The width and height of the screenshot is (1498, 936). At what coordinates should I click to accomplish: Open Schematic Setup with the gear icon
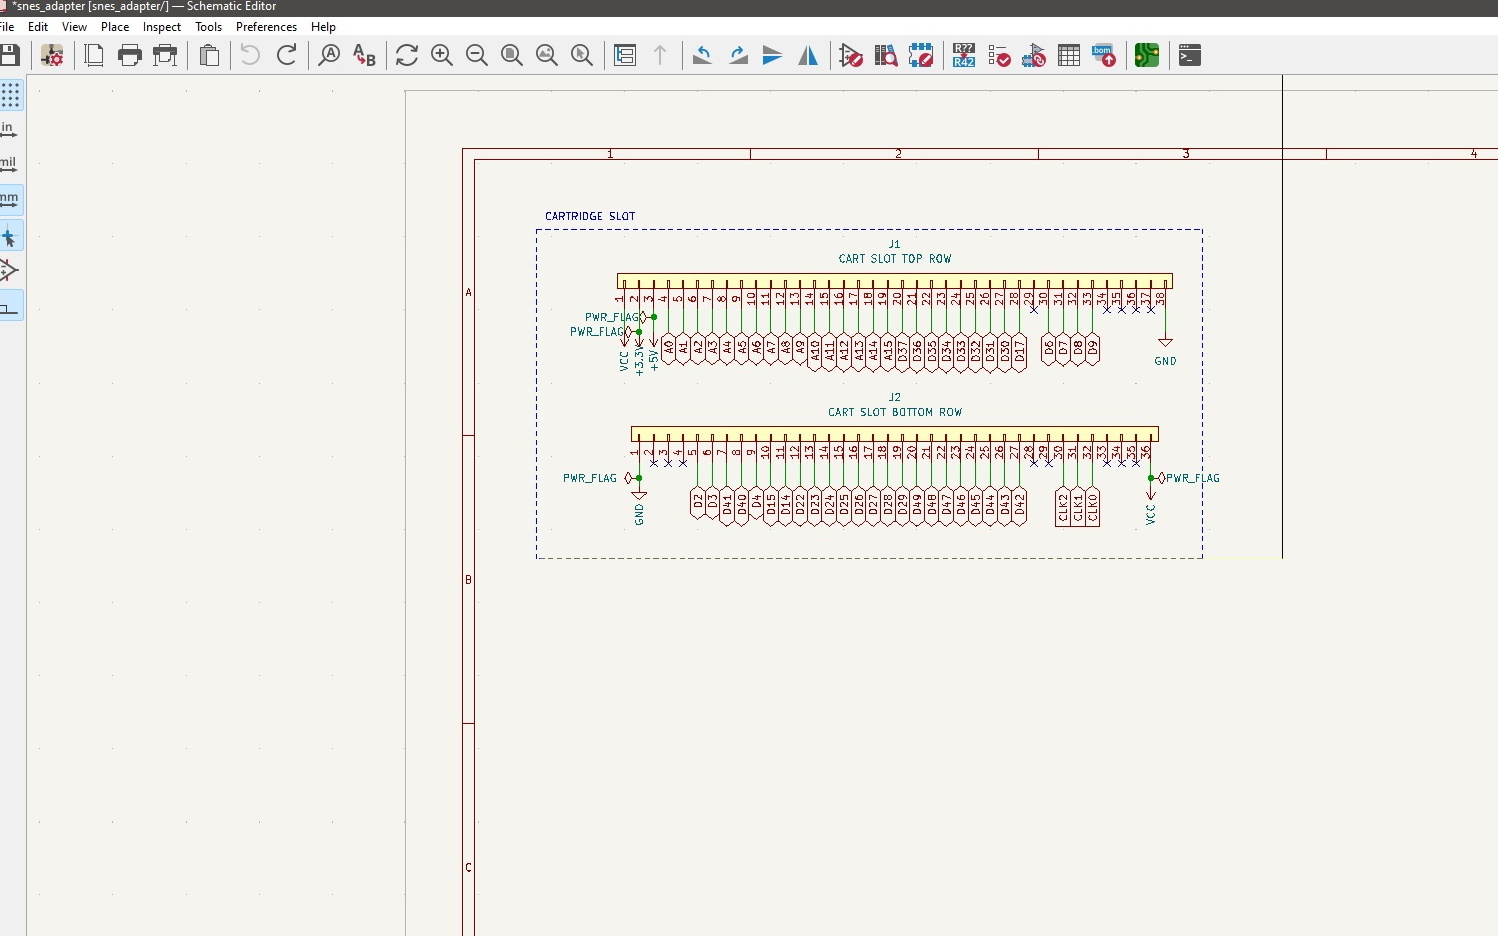click(52, 56)
